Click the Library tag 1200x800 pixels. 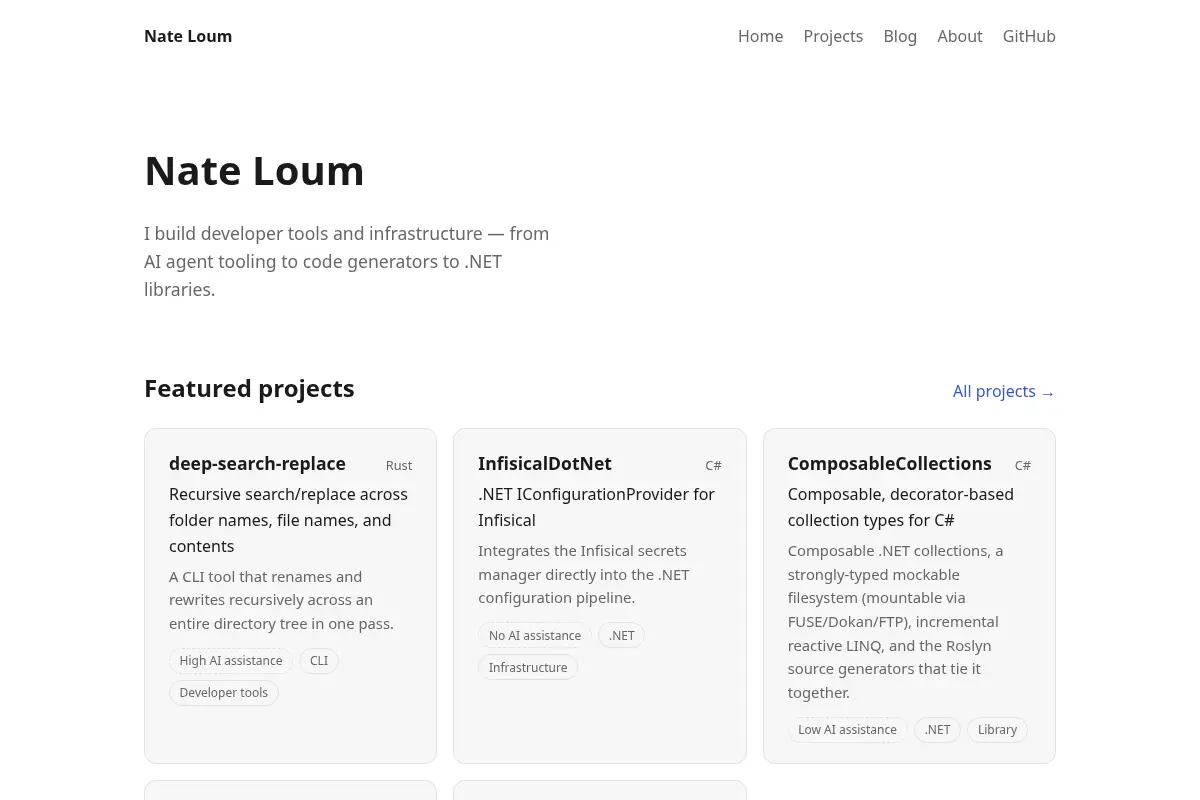tap(997, 730)
